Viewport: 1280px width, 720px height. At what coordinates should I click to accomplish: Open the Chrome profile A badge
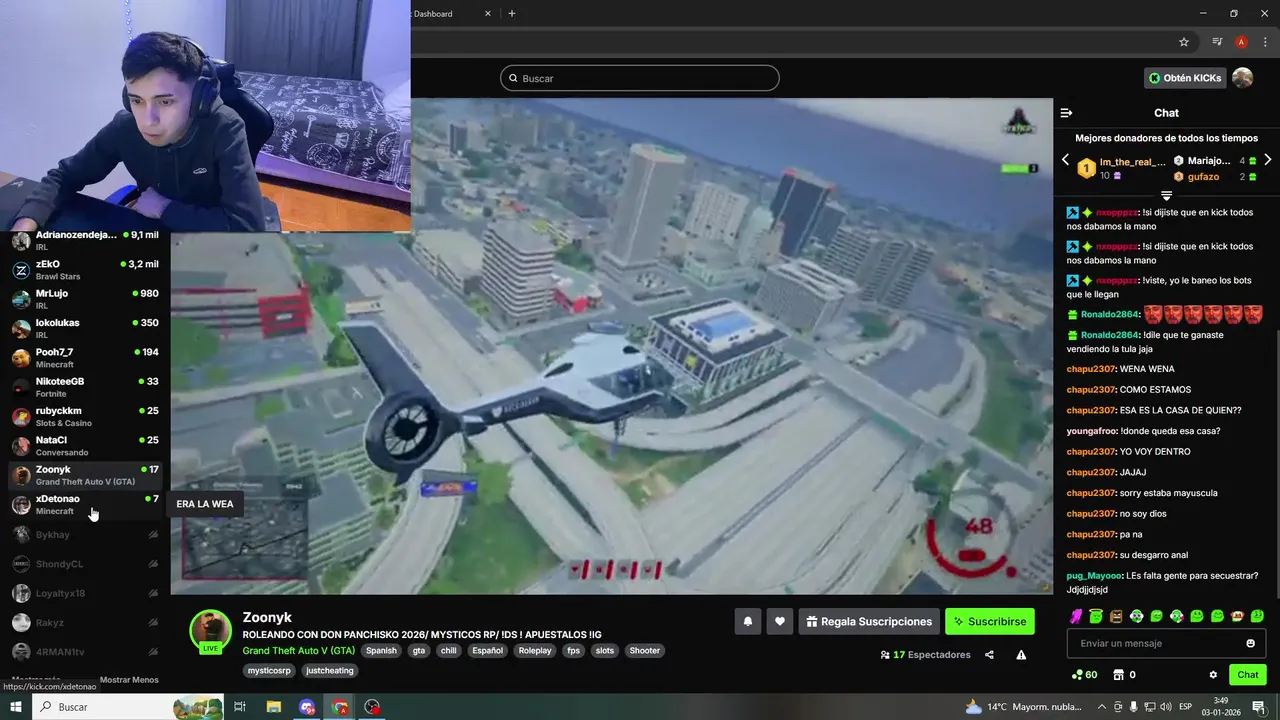1241,42
